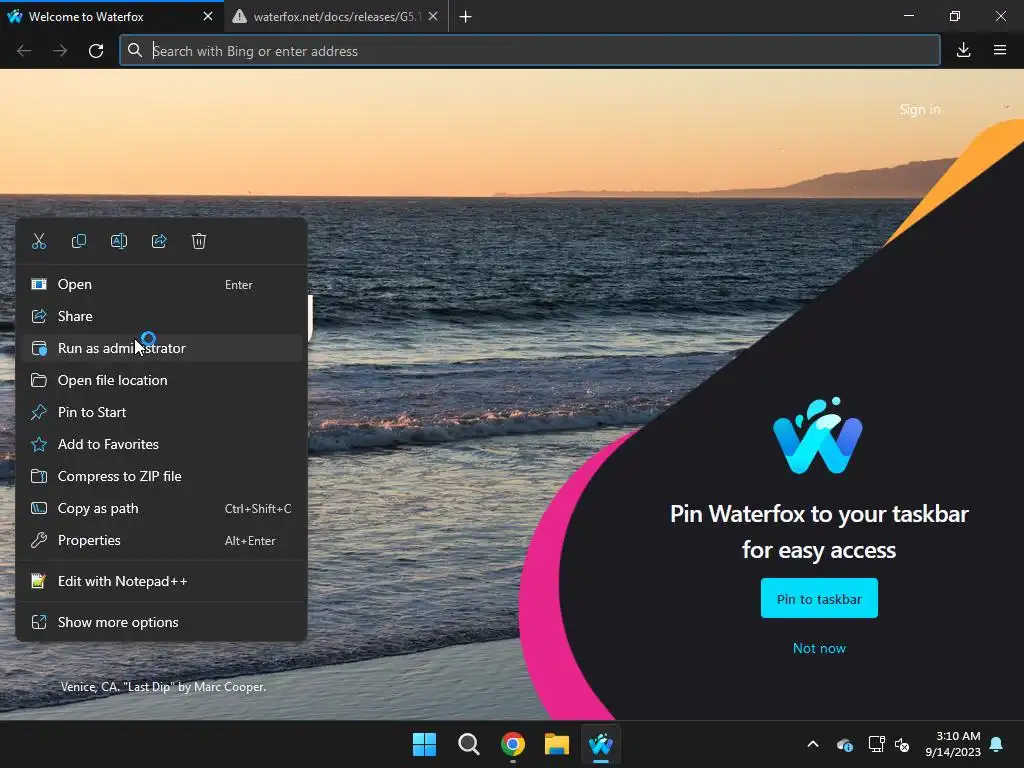Reload the current page
The height and width of the screenshot is (768, 1024).
tap(96, 51)
